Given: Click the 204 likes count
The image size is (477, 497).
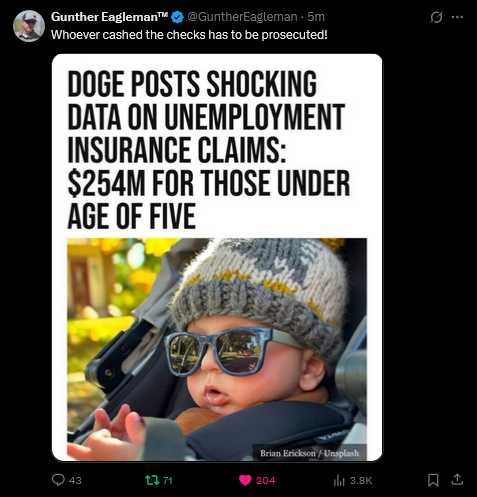Looking at the screenshot, I should click(265, 480).
